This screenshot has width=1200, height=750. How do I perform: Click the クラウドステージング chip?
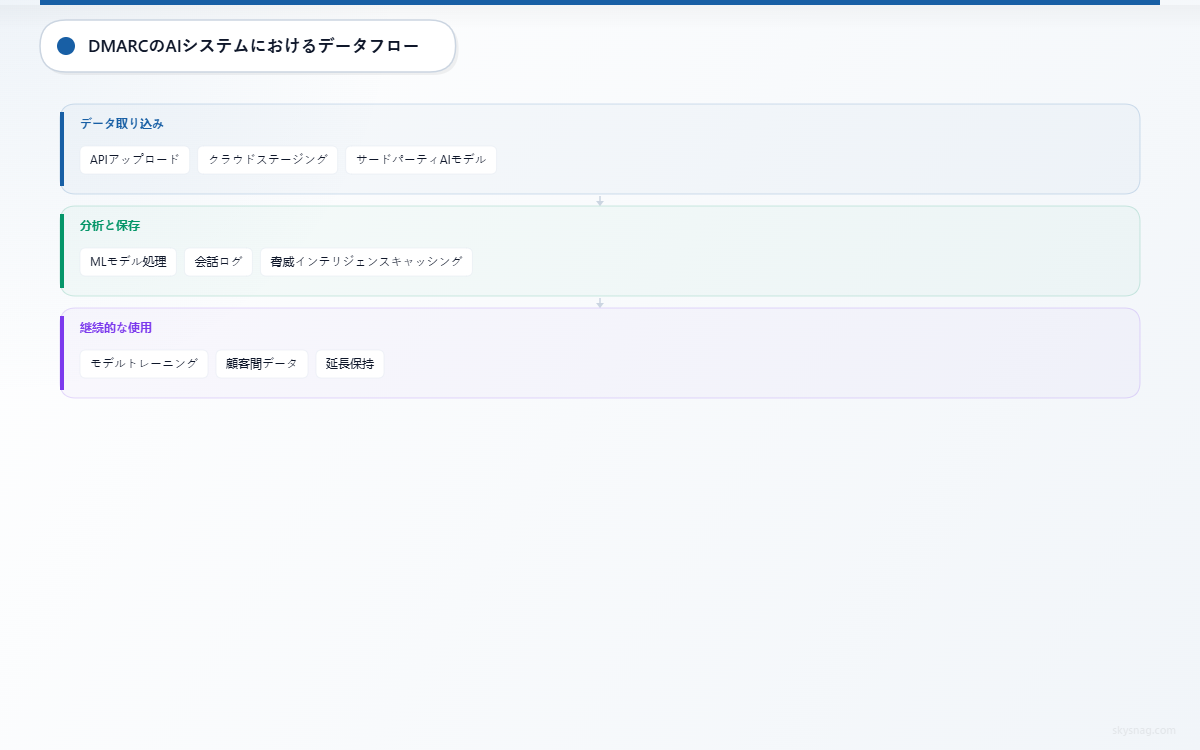click(268, 160)
